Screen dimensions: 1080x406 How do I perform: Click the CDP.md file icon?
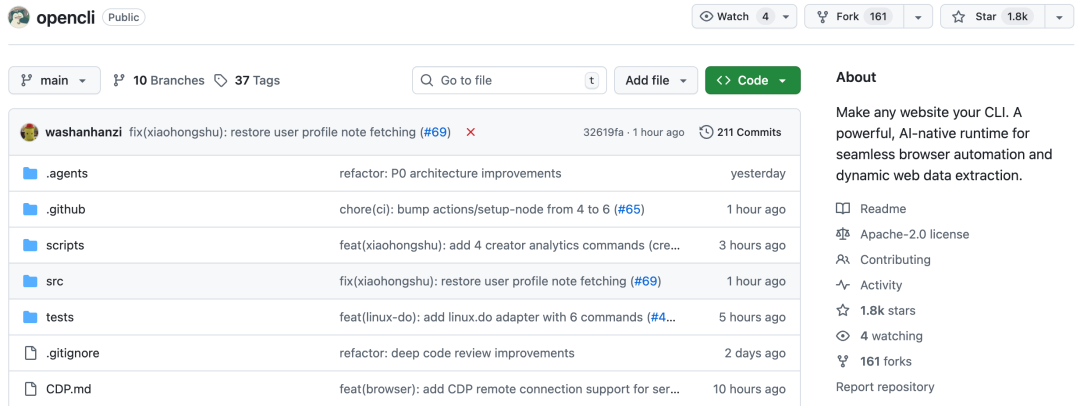(30, 389)
